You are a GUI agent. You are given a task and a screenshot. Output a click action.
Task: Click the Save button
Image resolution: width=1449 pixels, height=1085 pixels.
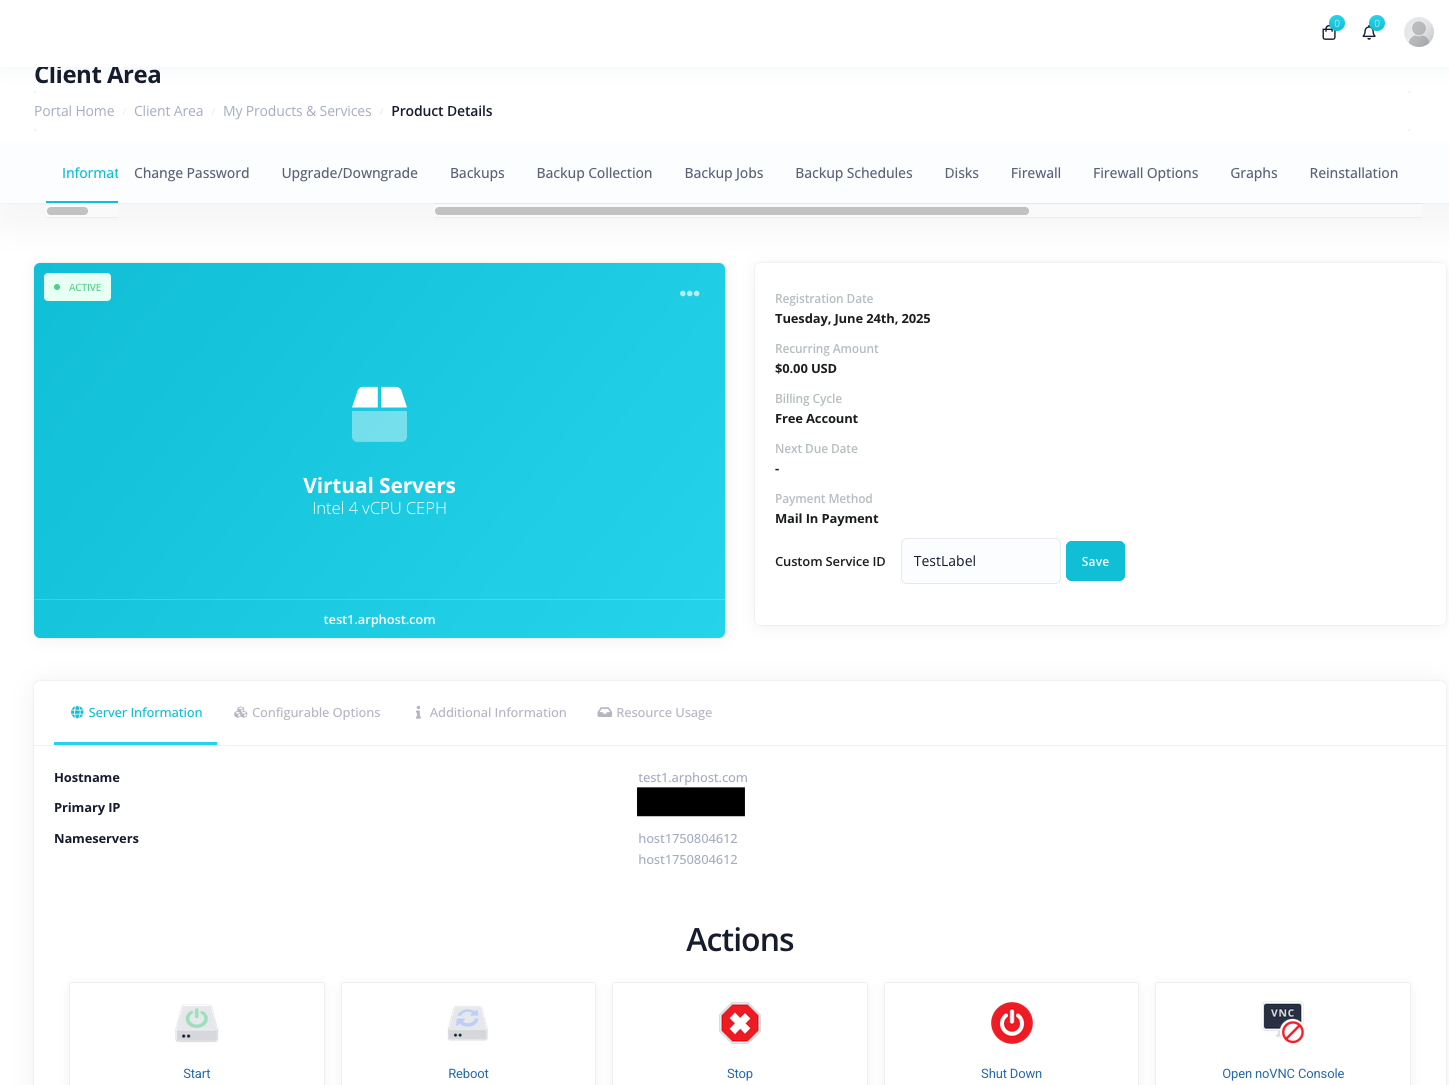pyautogui.click(x=1095, y=561)
